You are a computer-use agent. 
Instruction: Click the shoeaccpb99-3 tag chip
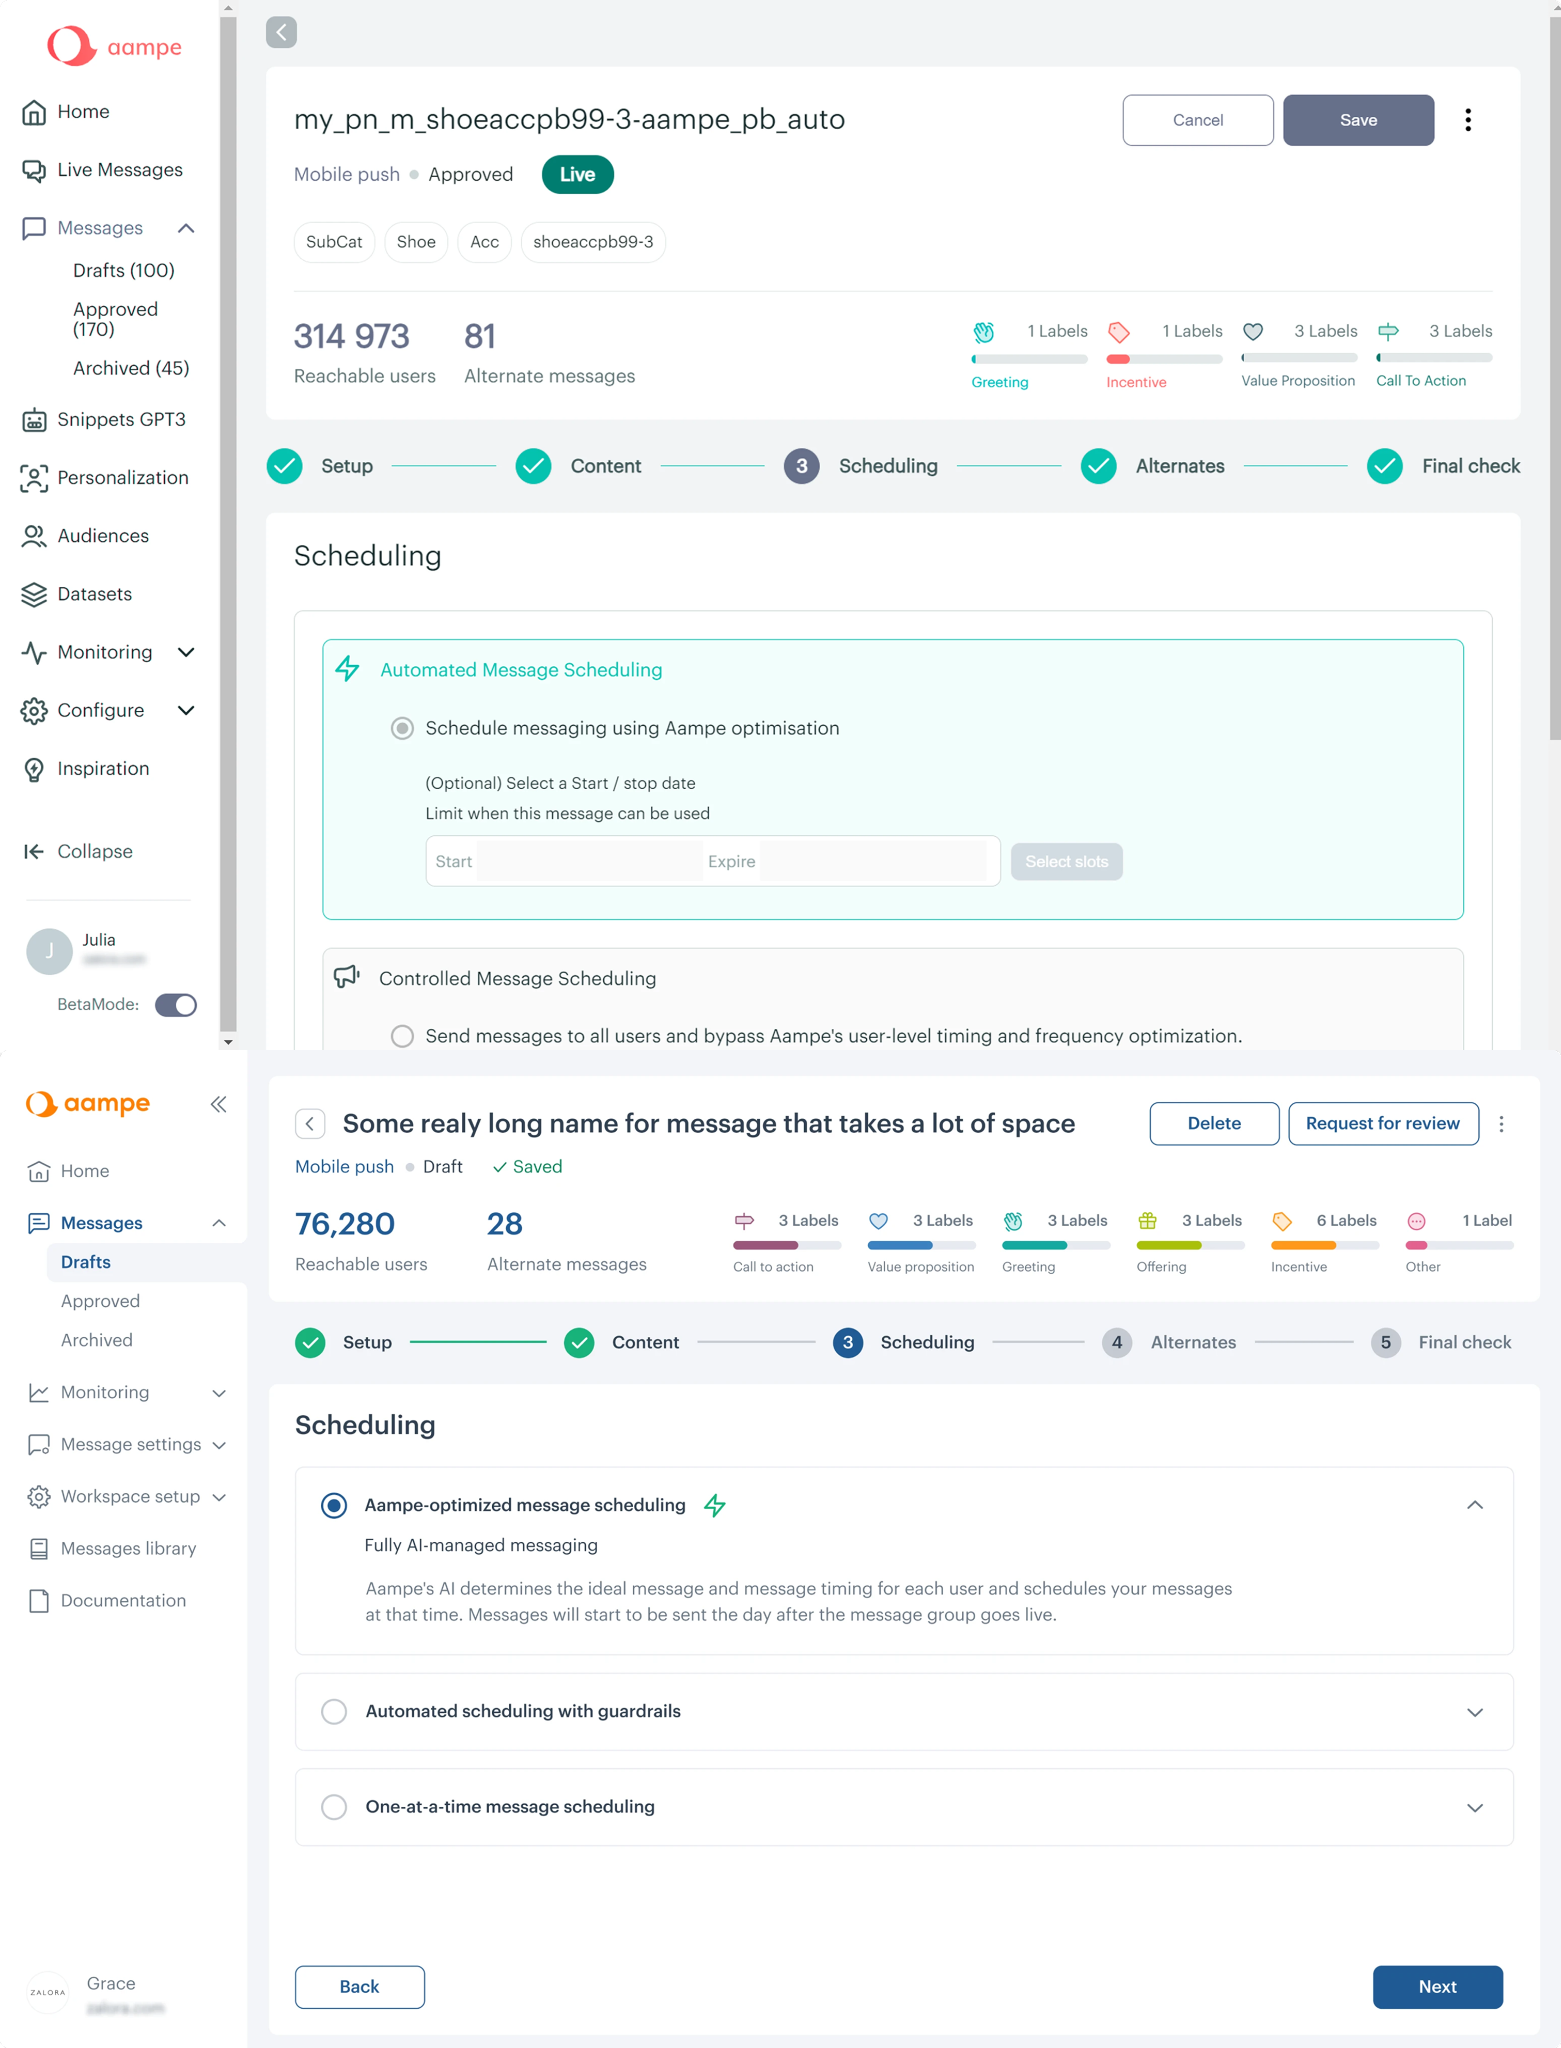[x=593, y=242]
